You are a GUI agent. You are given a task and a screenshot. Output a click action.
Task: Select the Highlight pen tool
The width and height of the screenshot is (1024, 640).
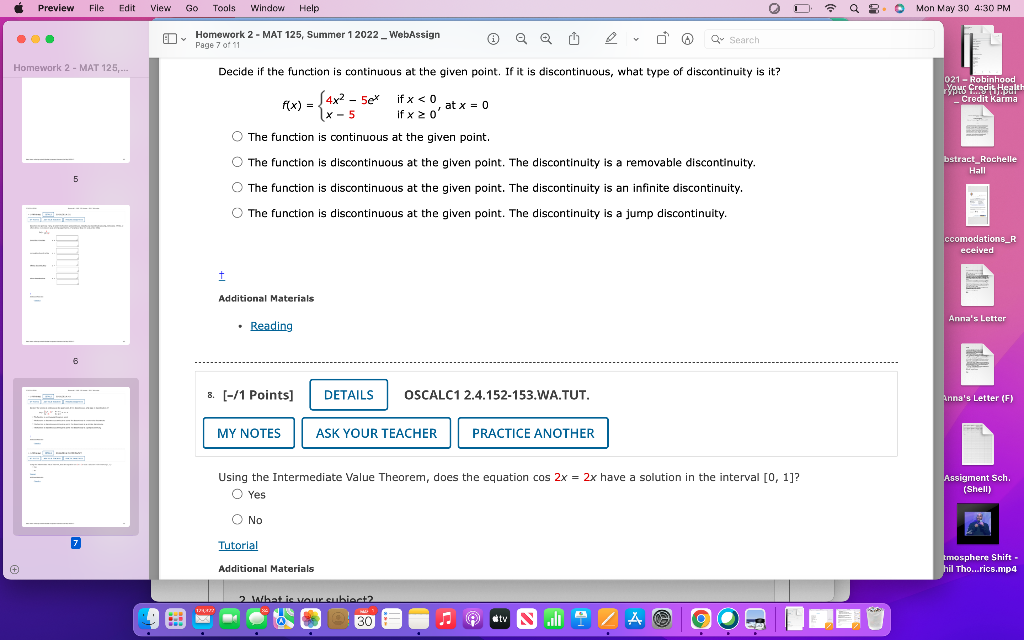(611, 39)
